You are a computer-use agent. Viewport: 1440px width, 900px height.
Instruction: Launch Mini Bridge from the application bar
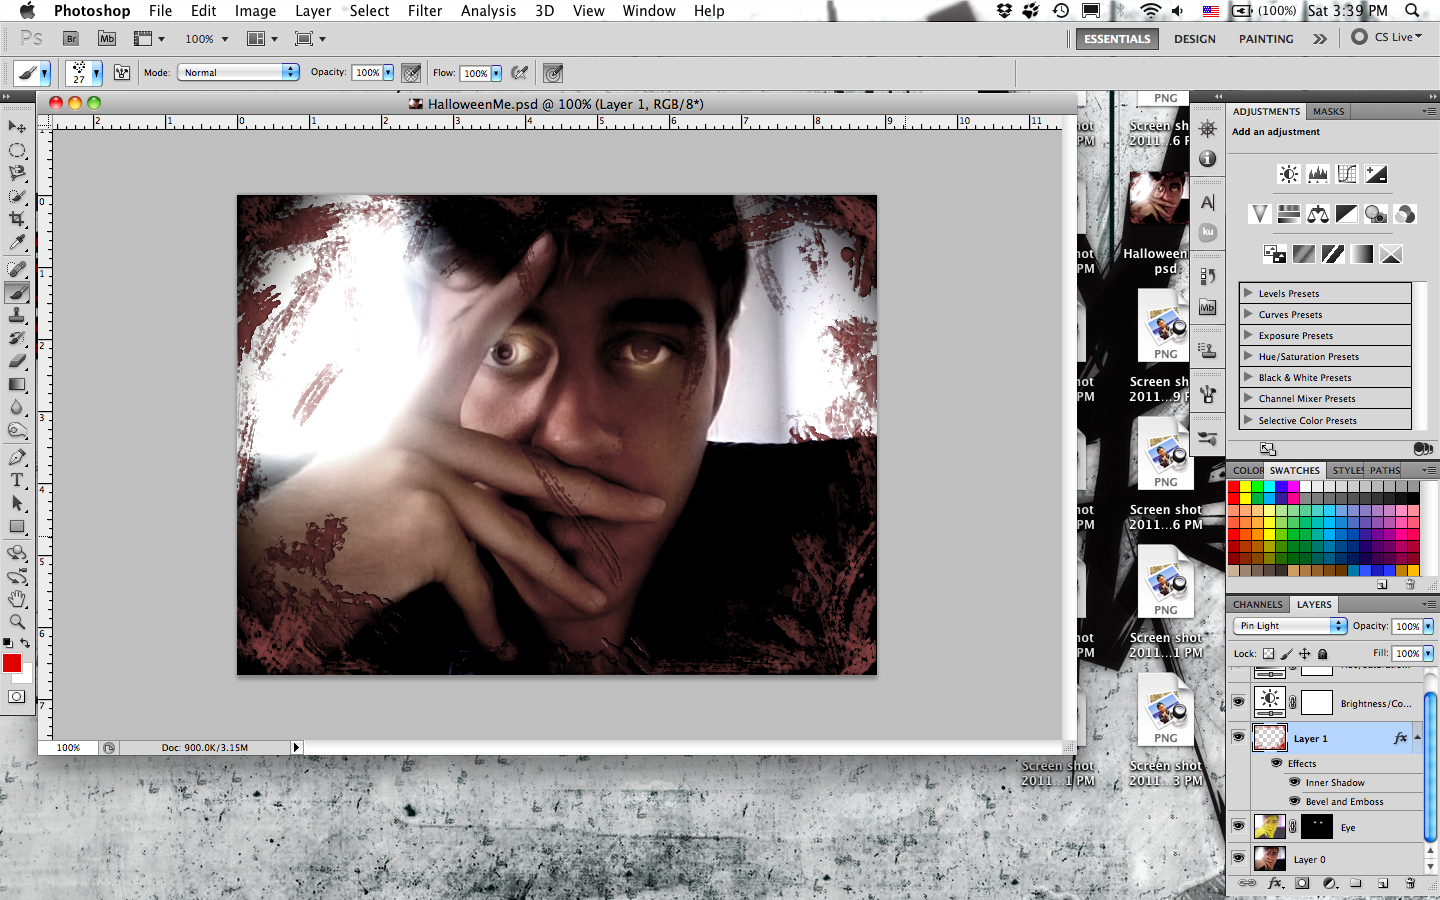(x=107, y=39)
